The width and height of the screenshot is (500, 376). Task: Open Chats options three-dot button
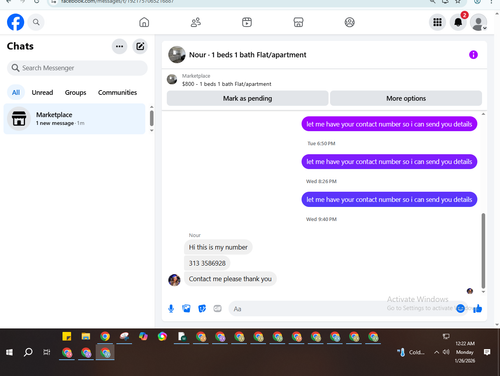(119, 46)
